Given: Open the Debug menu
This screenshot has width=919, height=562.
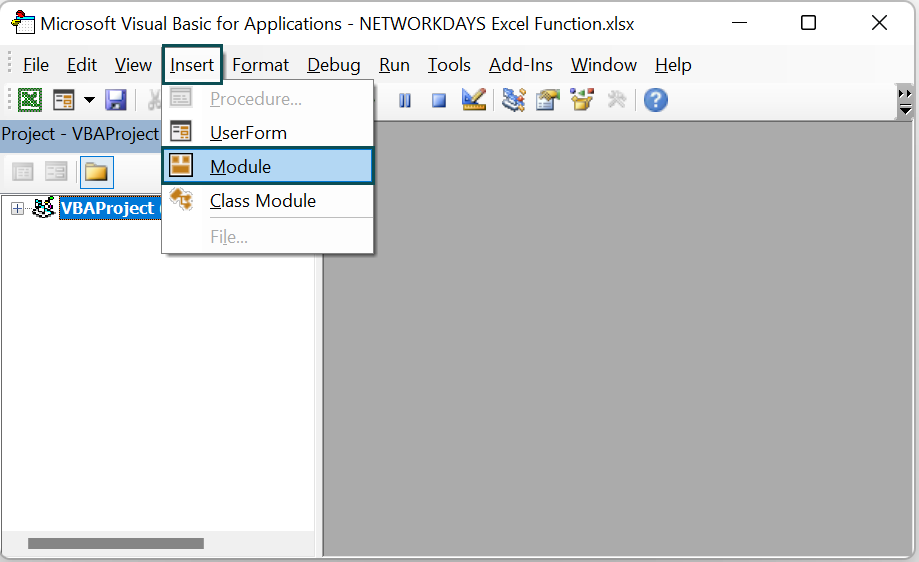Looking at the screenshot, I should point(333,64).
